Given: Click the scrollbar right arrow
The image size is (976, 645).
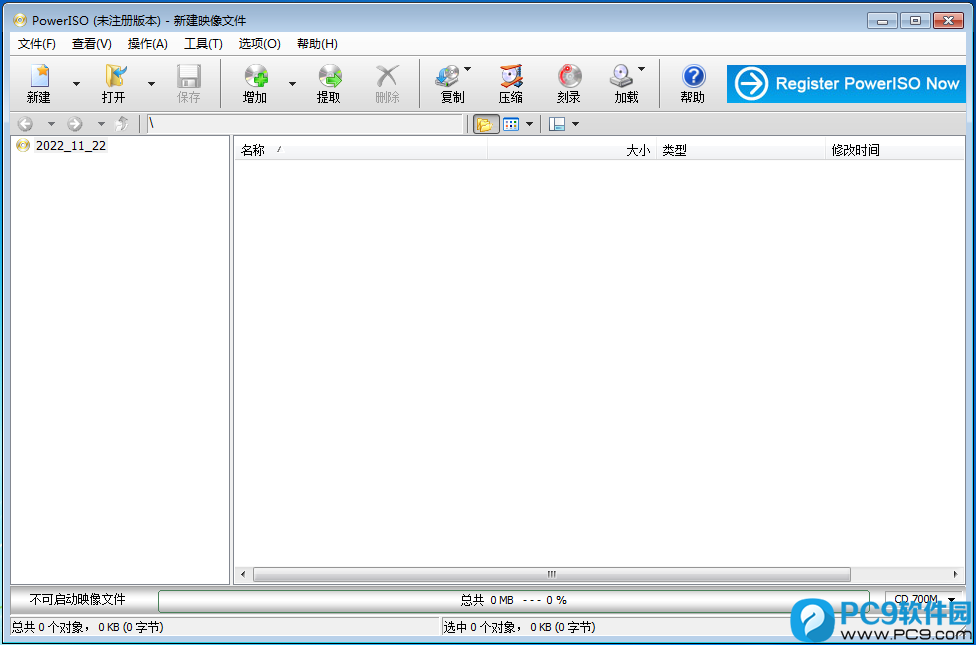Looking at the screenshot, I should 956,574.
